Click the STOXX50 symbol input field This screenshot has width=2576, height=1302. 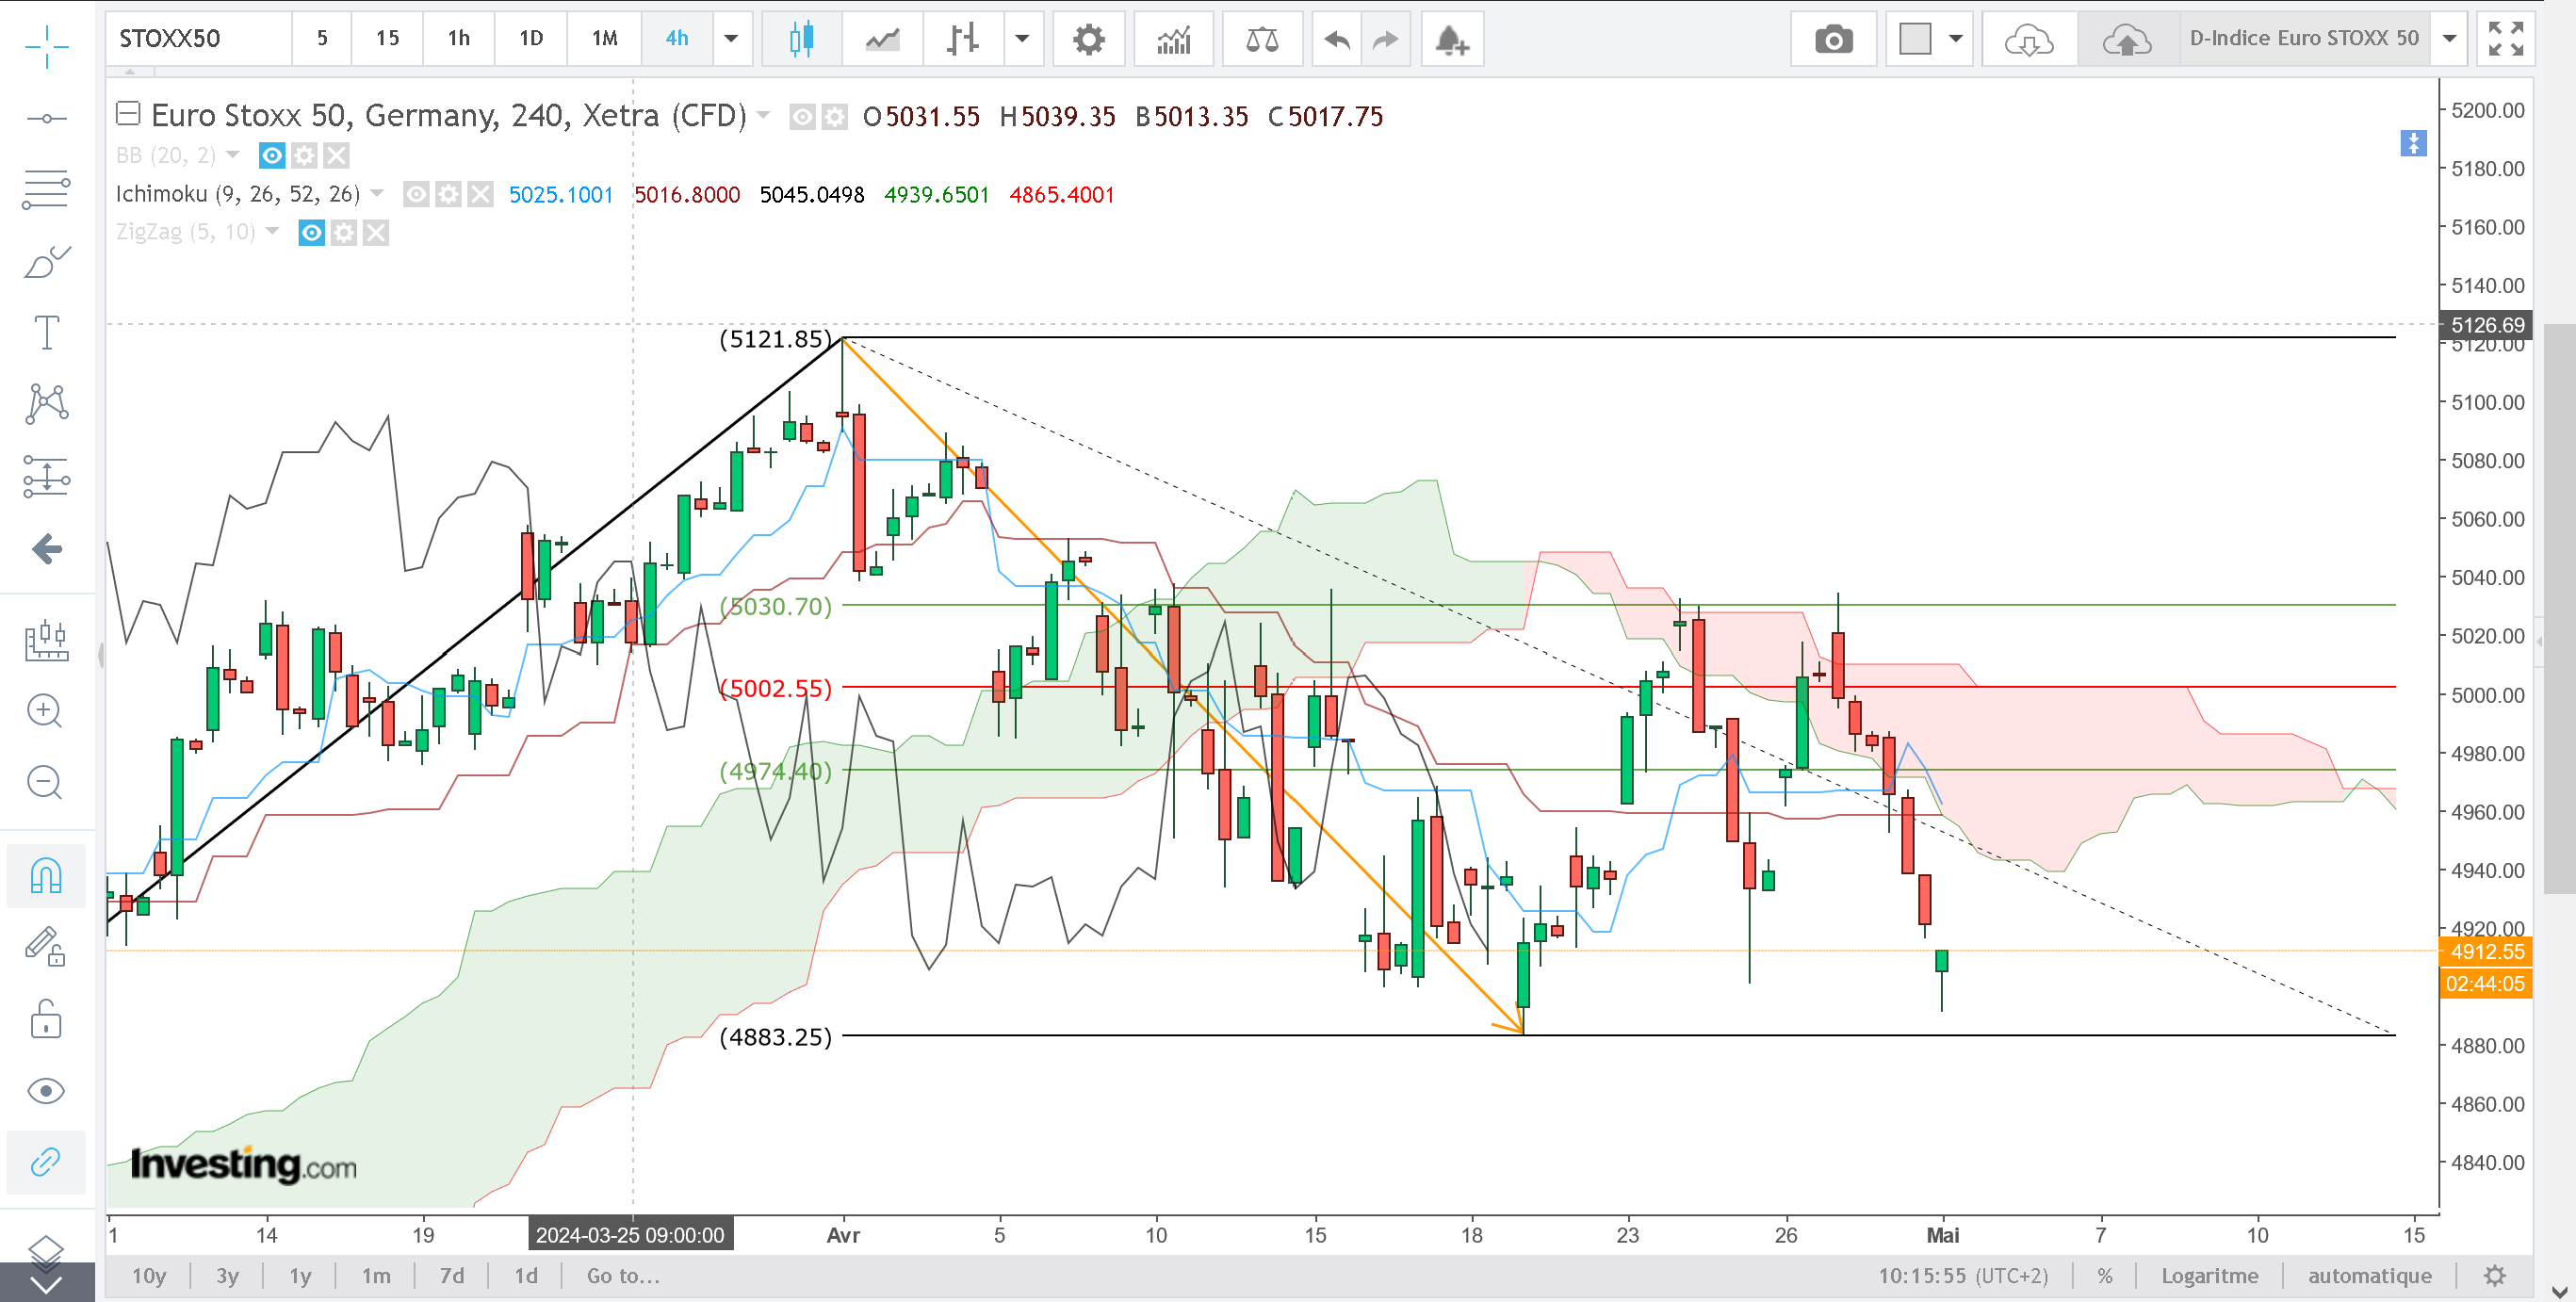coord(199,39)
